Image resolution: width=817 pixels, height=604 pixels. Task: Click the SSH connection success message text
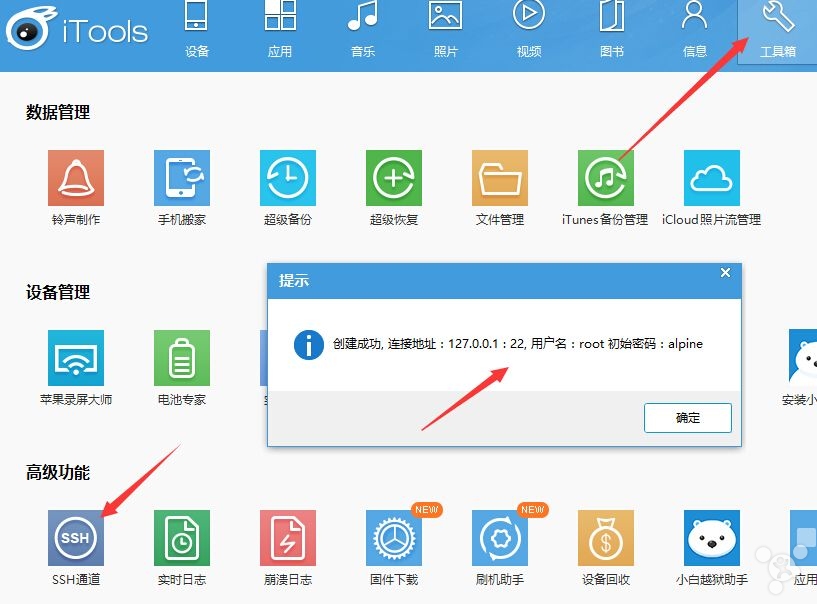pyautogui.click(x=518, y=344)
